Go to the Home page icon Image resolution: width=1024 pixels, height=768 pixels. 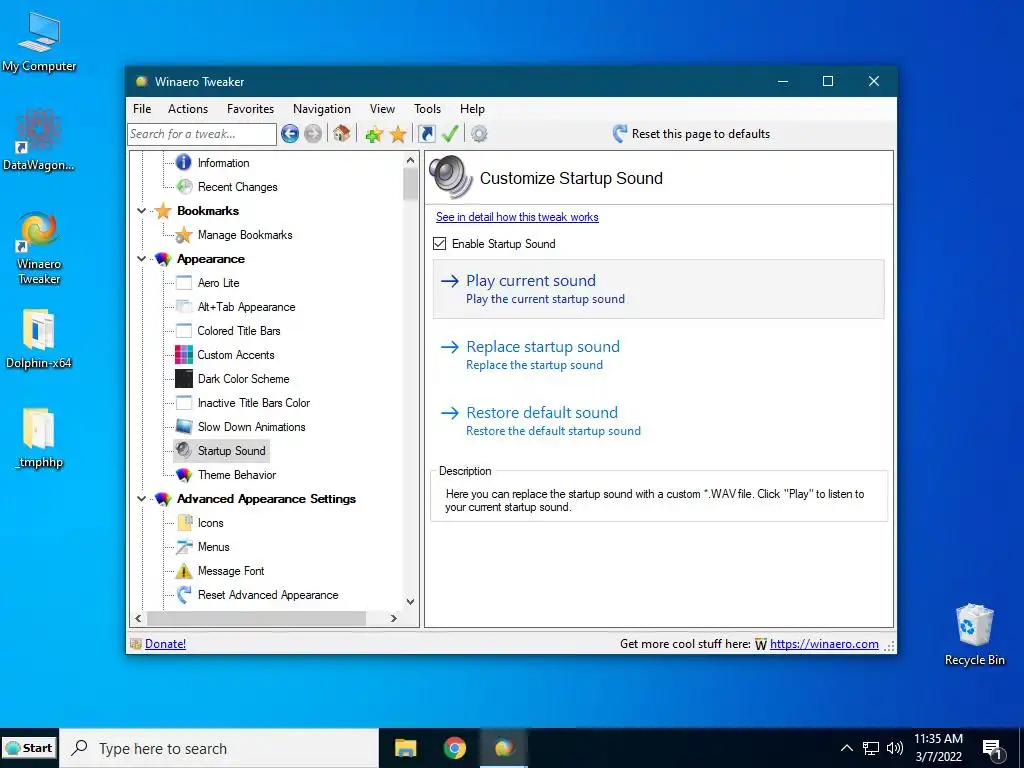tap(342, 134)
